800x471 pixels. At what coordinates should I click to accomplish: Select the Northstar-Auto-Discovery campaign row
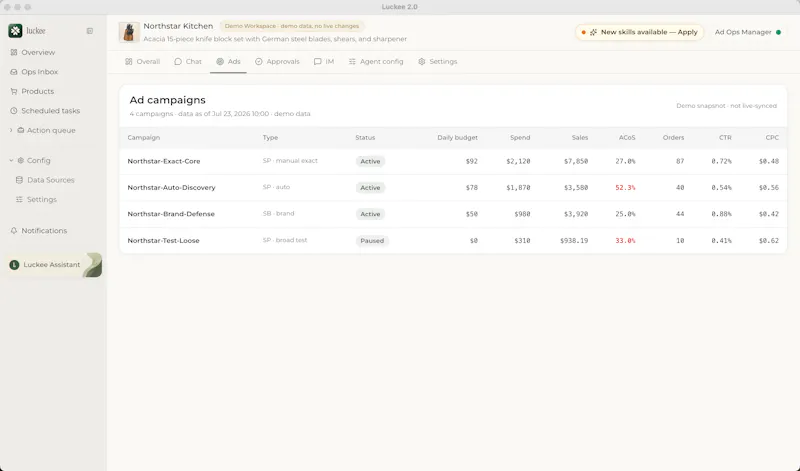pos(453,188)
